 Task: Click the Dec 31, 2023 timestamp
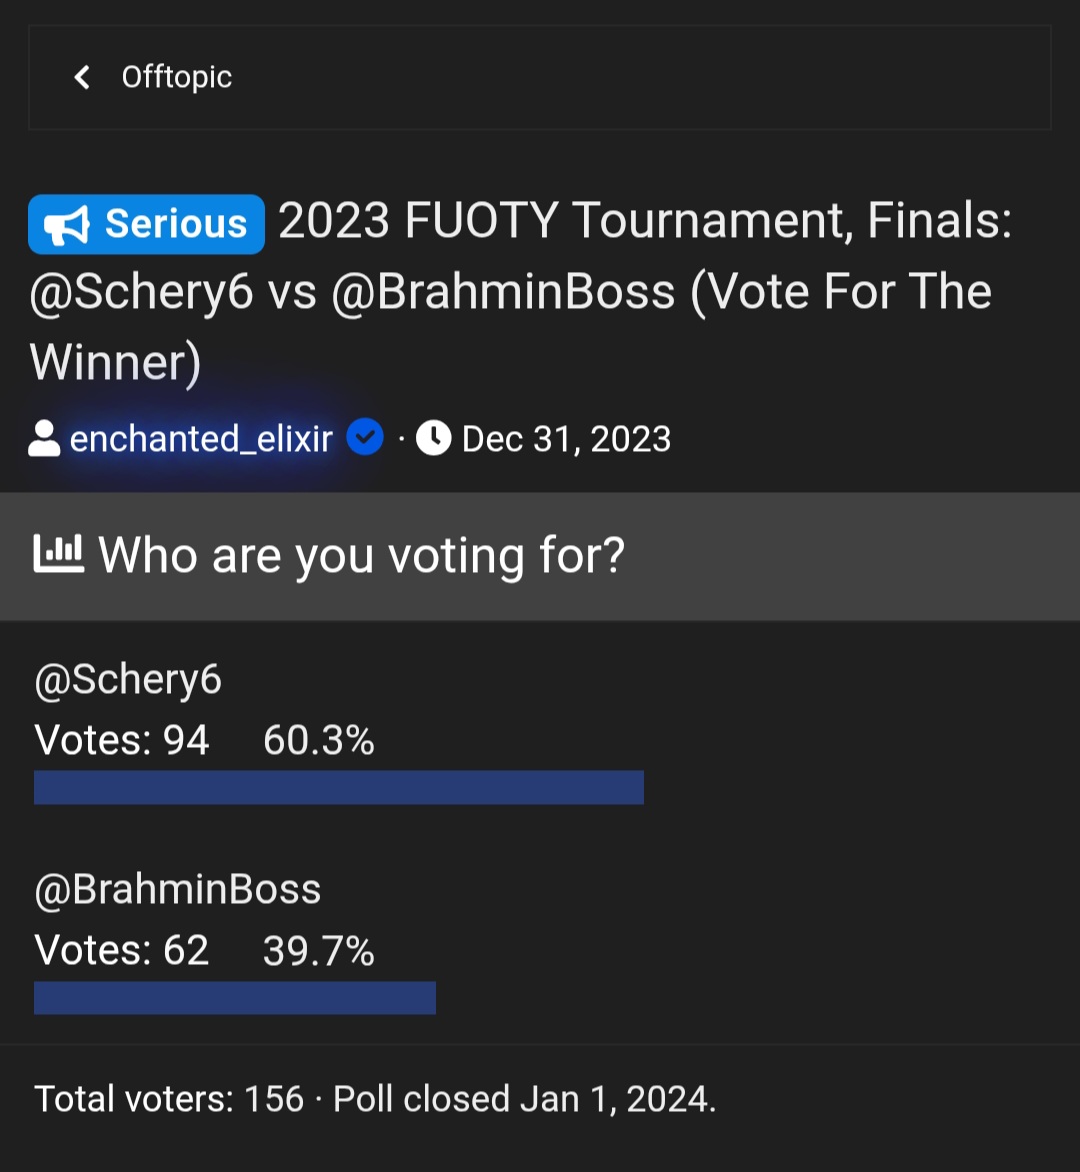coord(566,439)
